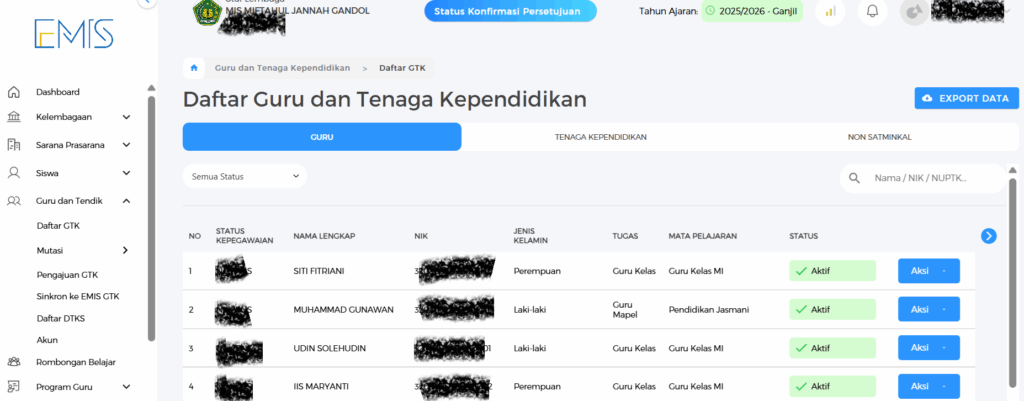Collapse the Guru dan Tendik menu
Viewport: 1024px width, 401px height.
click(x=126, y=201)
